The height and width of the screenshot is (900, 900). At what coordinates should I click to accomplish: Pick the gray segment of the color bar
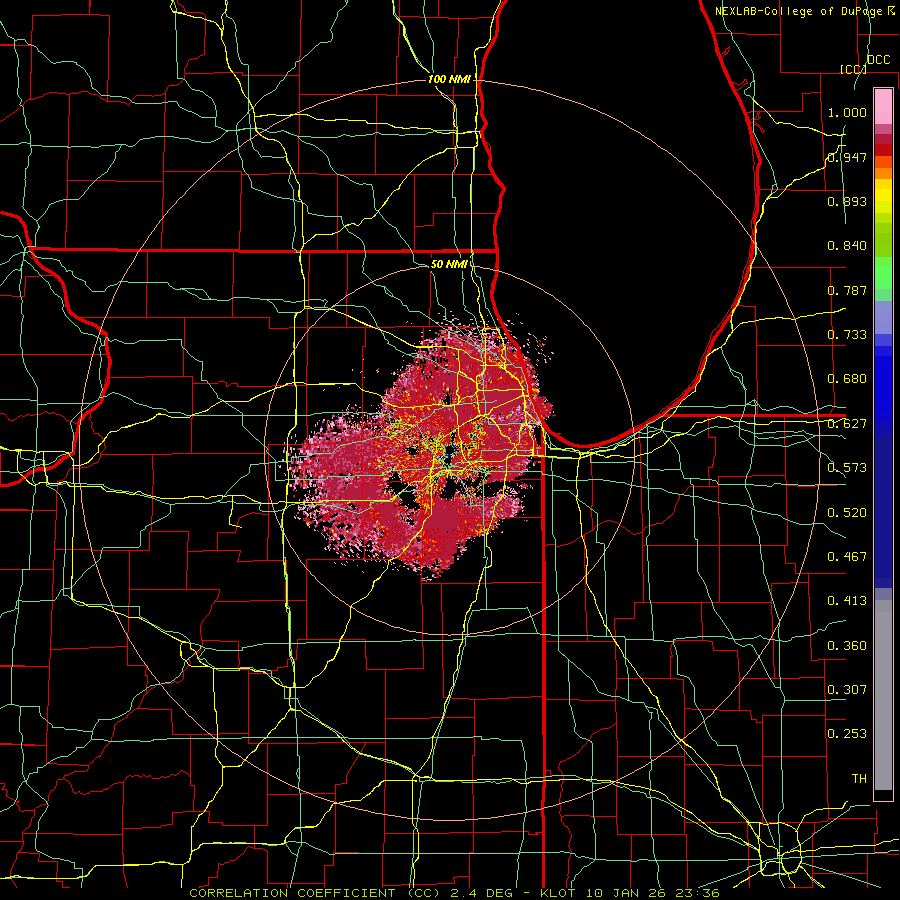click(883, 695)
